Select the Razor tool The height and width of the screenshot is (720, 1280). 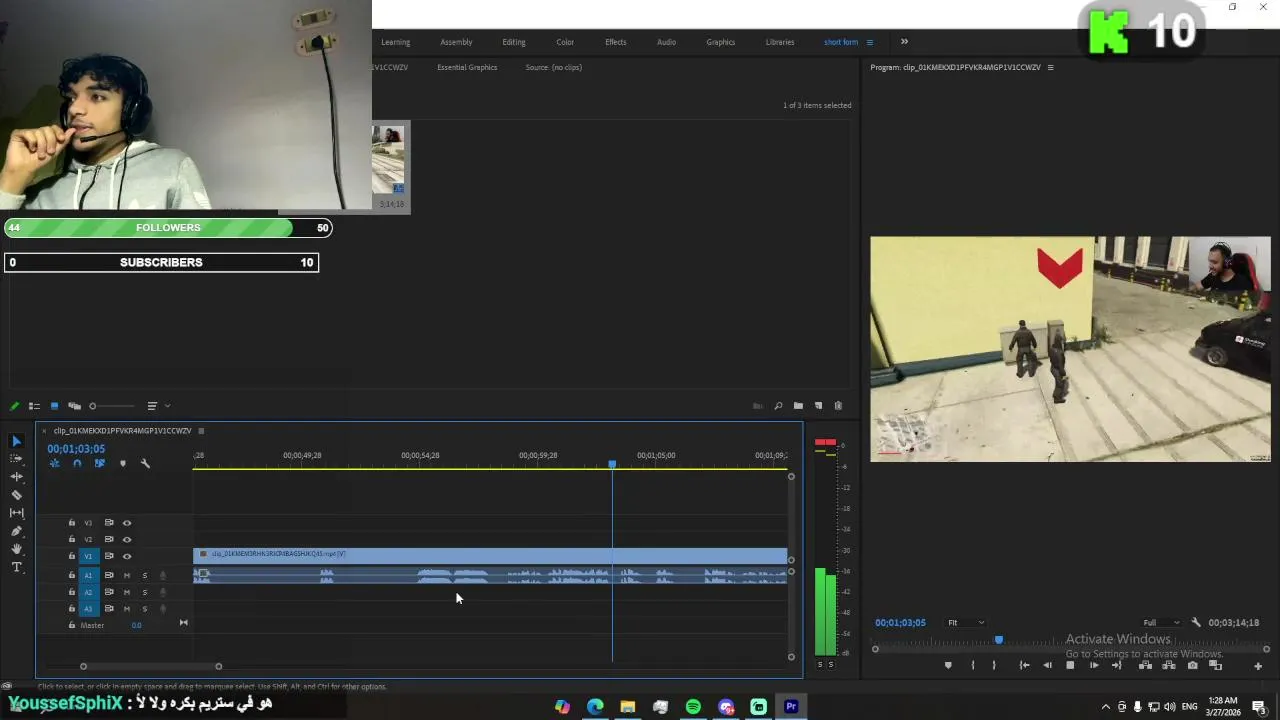pos(16,495)
